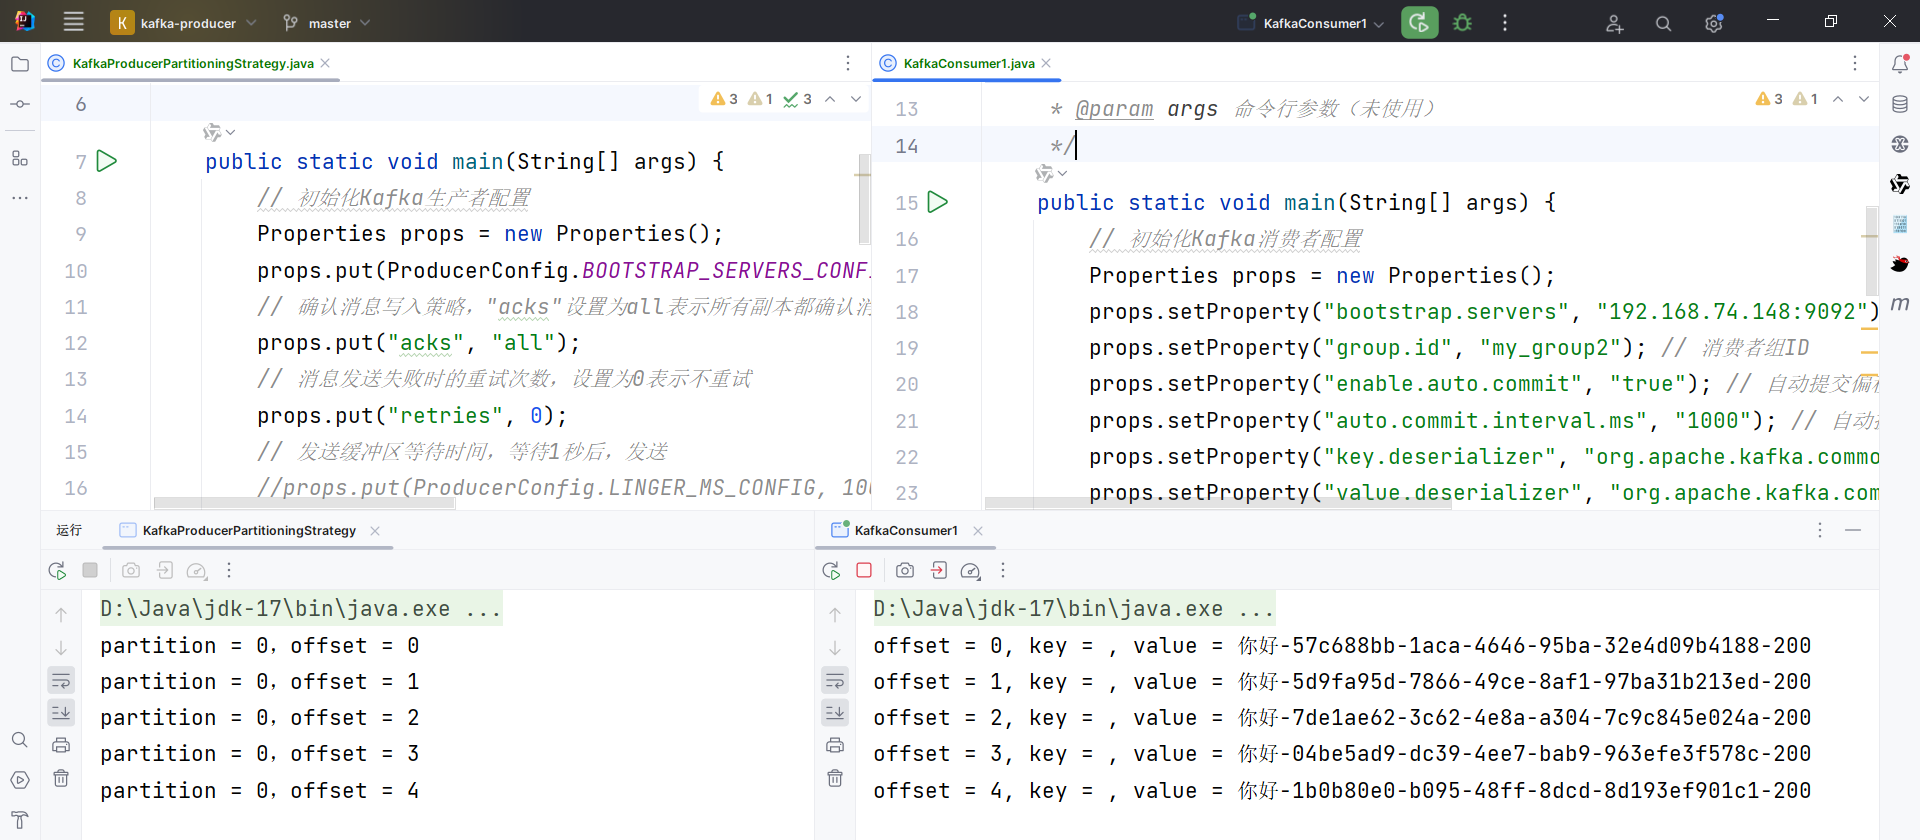This screenshot has width=1920, height=840.
Task: Open the Project tool window folder icon
Action: [x=20, y=64]
